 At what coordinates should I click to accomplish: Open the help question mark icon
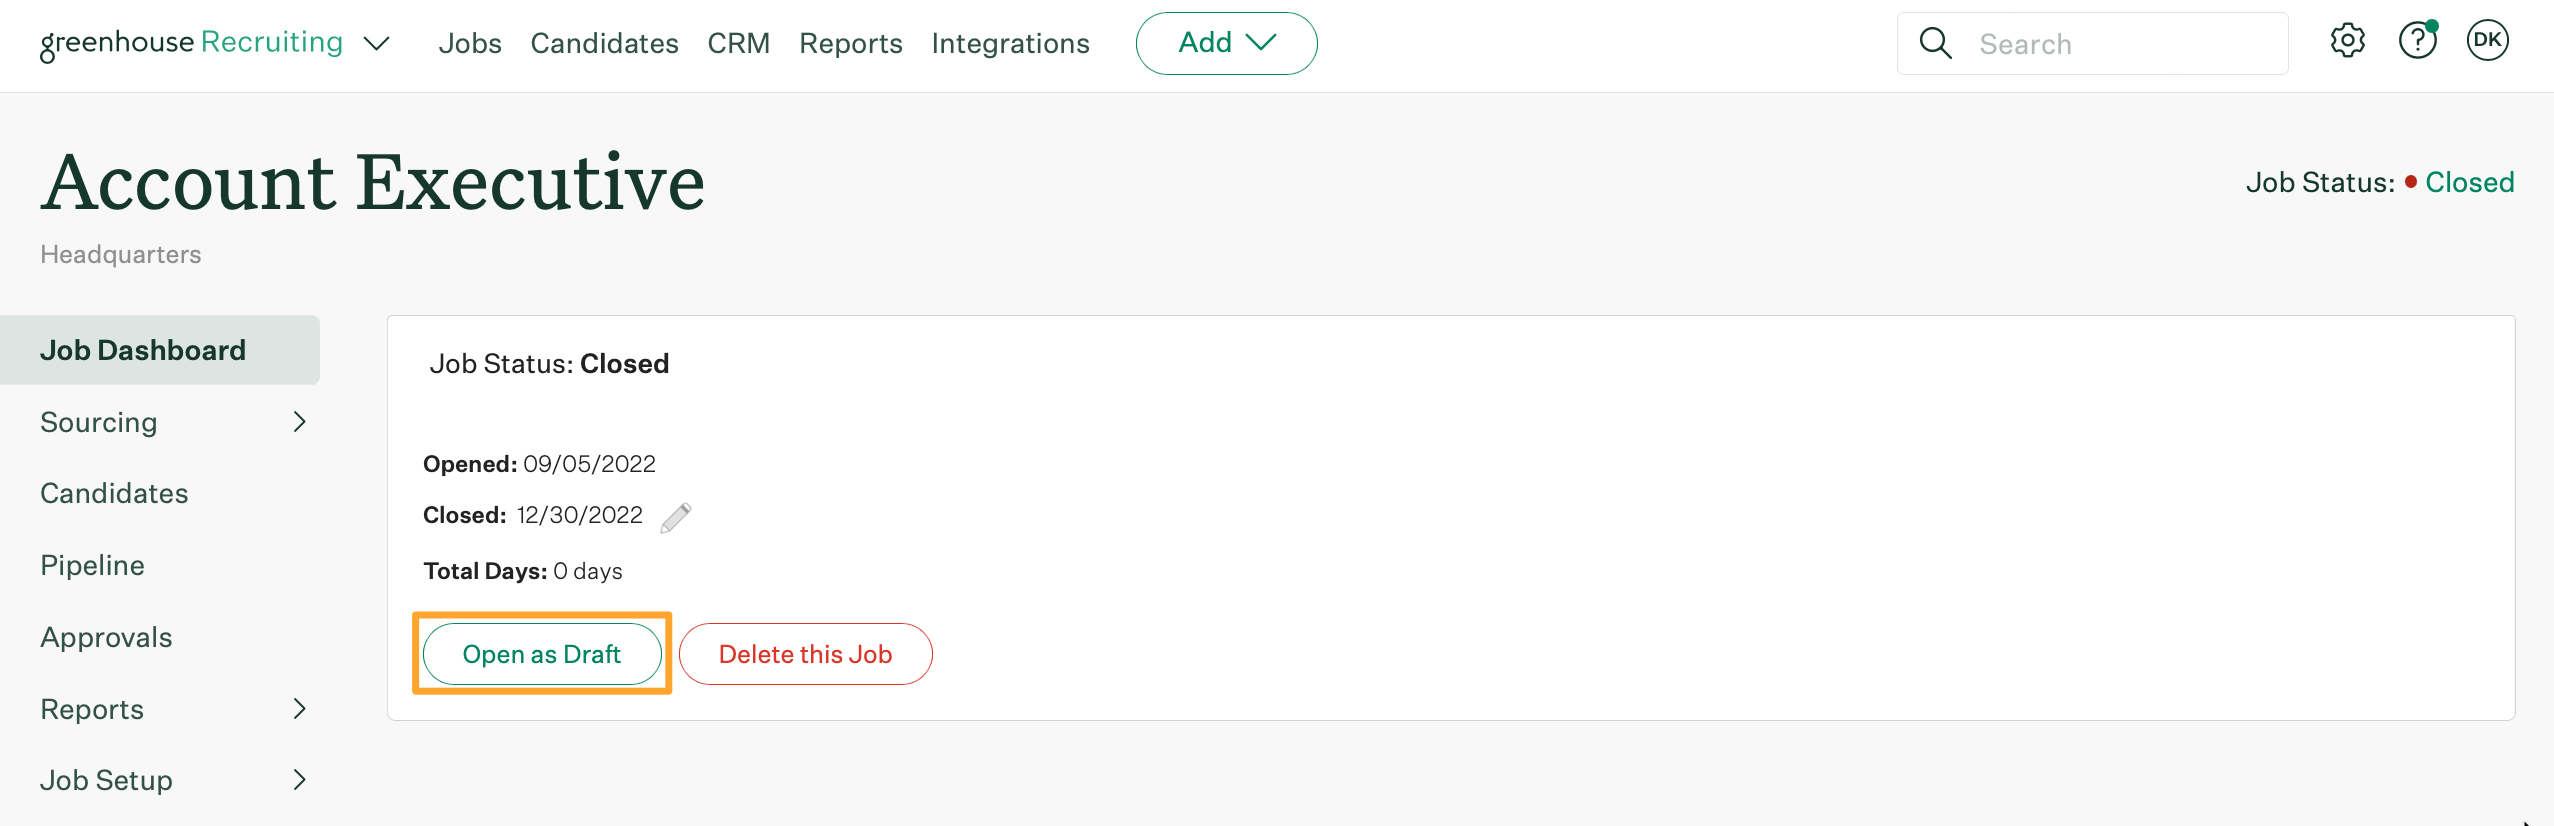pos(2418,42)
